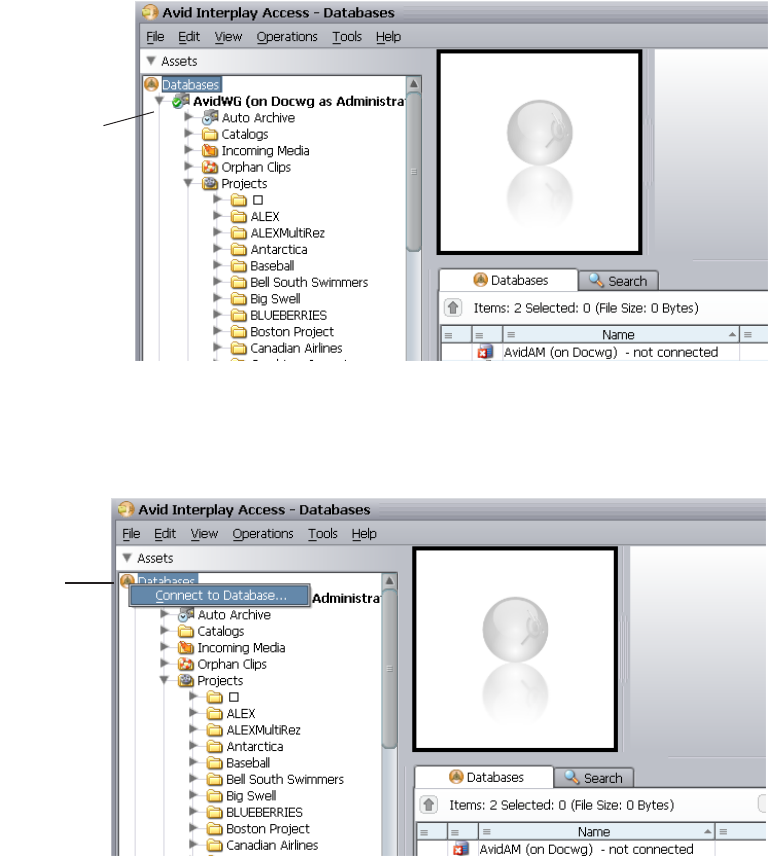Collapse the Projects node in lower window
Image resolution: width=770 pixels, height=858 pixels.
coord(164,680)
